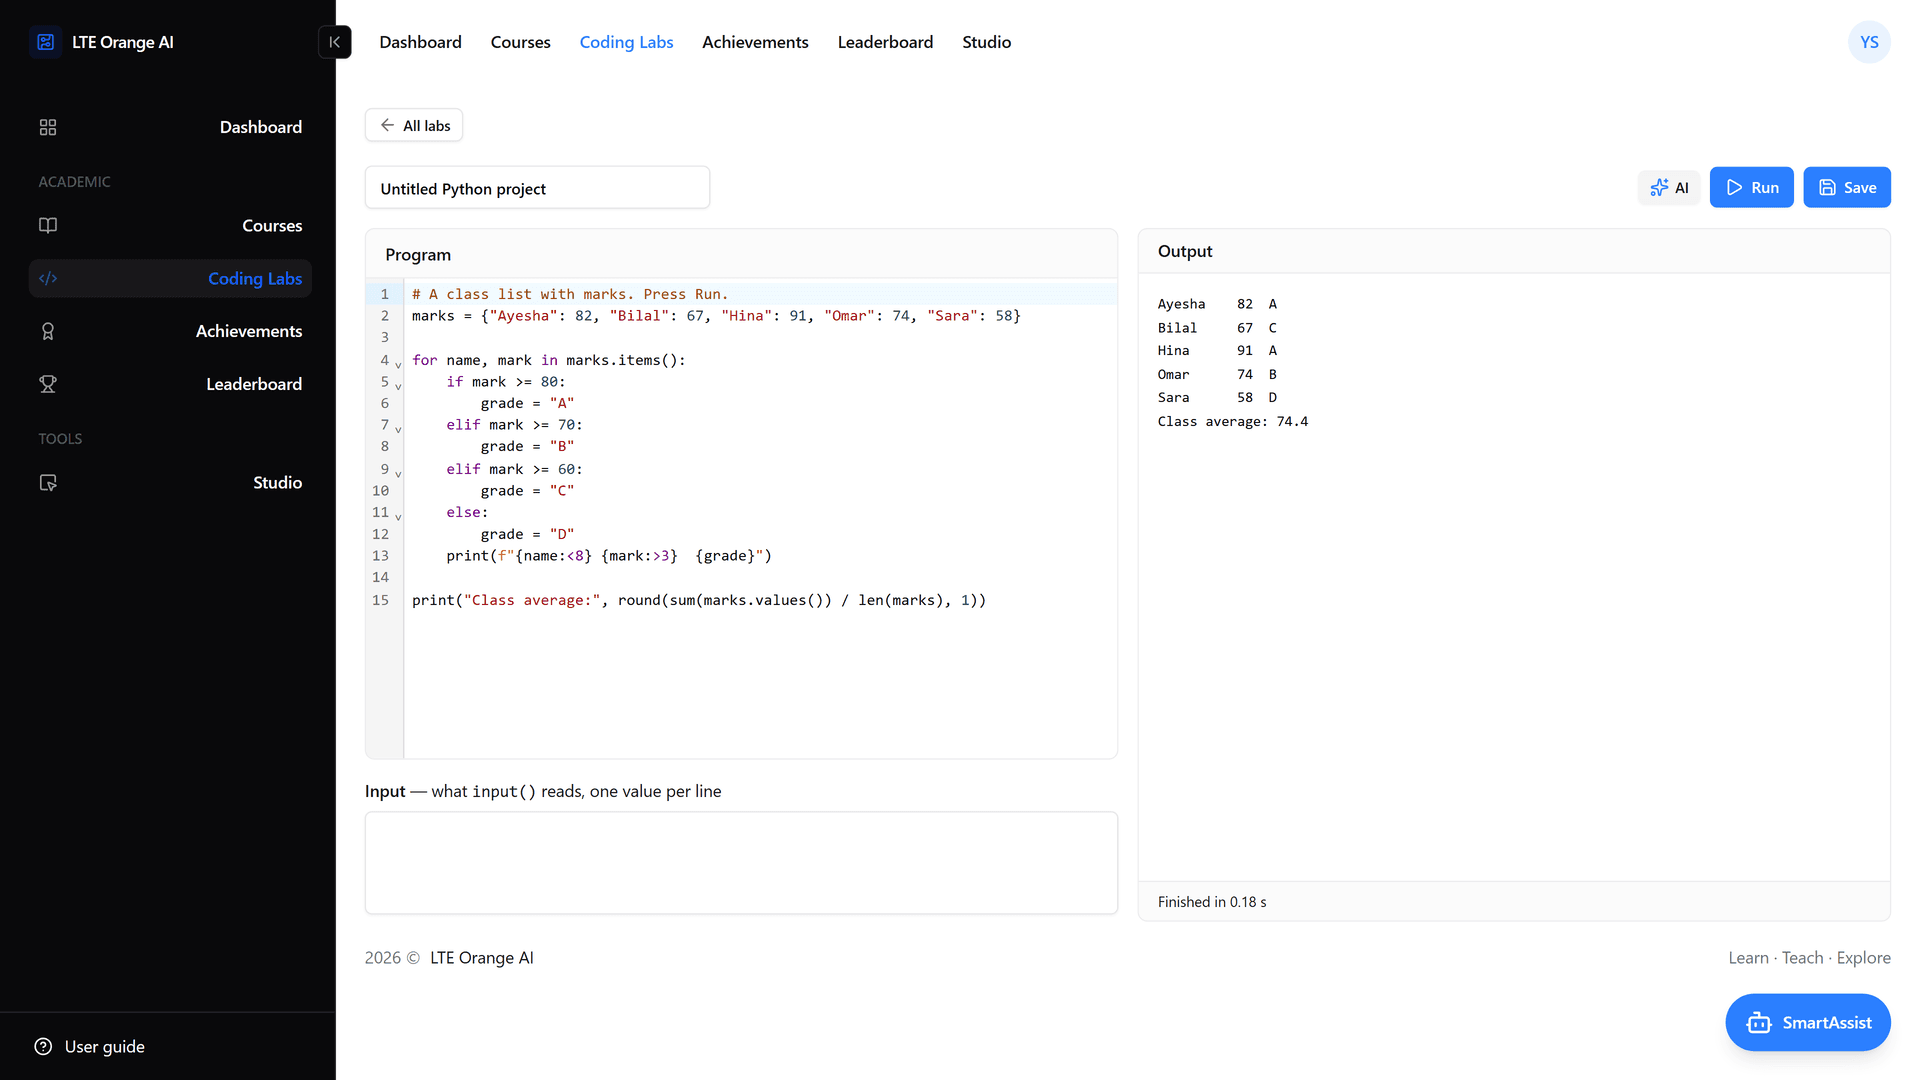Click the Studio icon in sidebar
This screenshot has width=1920, height=1080.
[x=48, y=482]
